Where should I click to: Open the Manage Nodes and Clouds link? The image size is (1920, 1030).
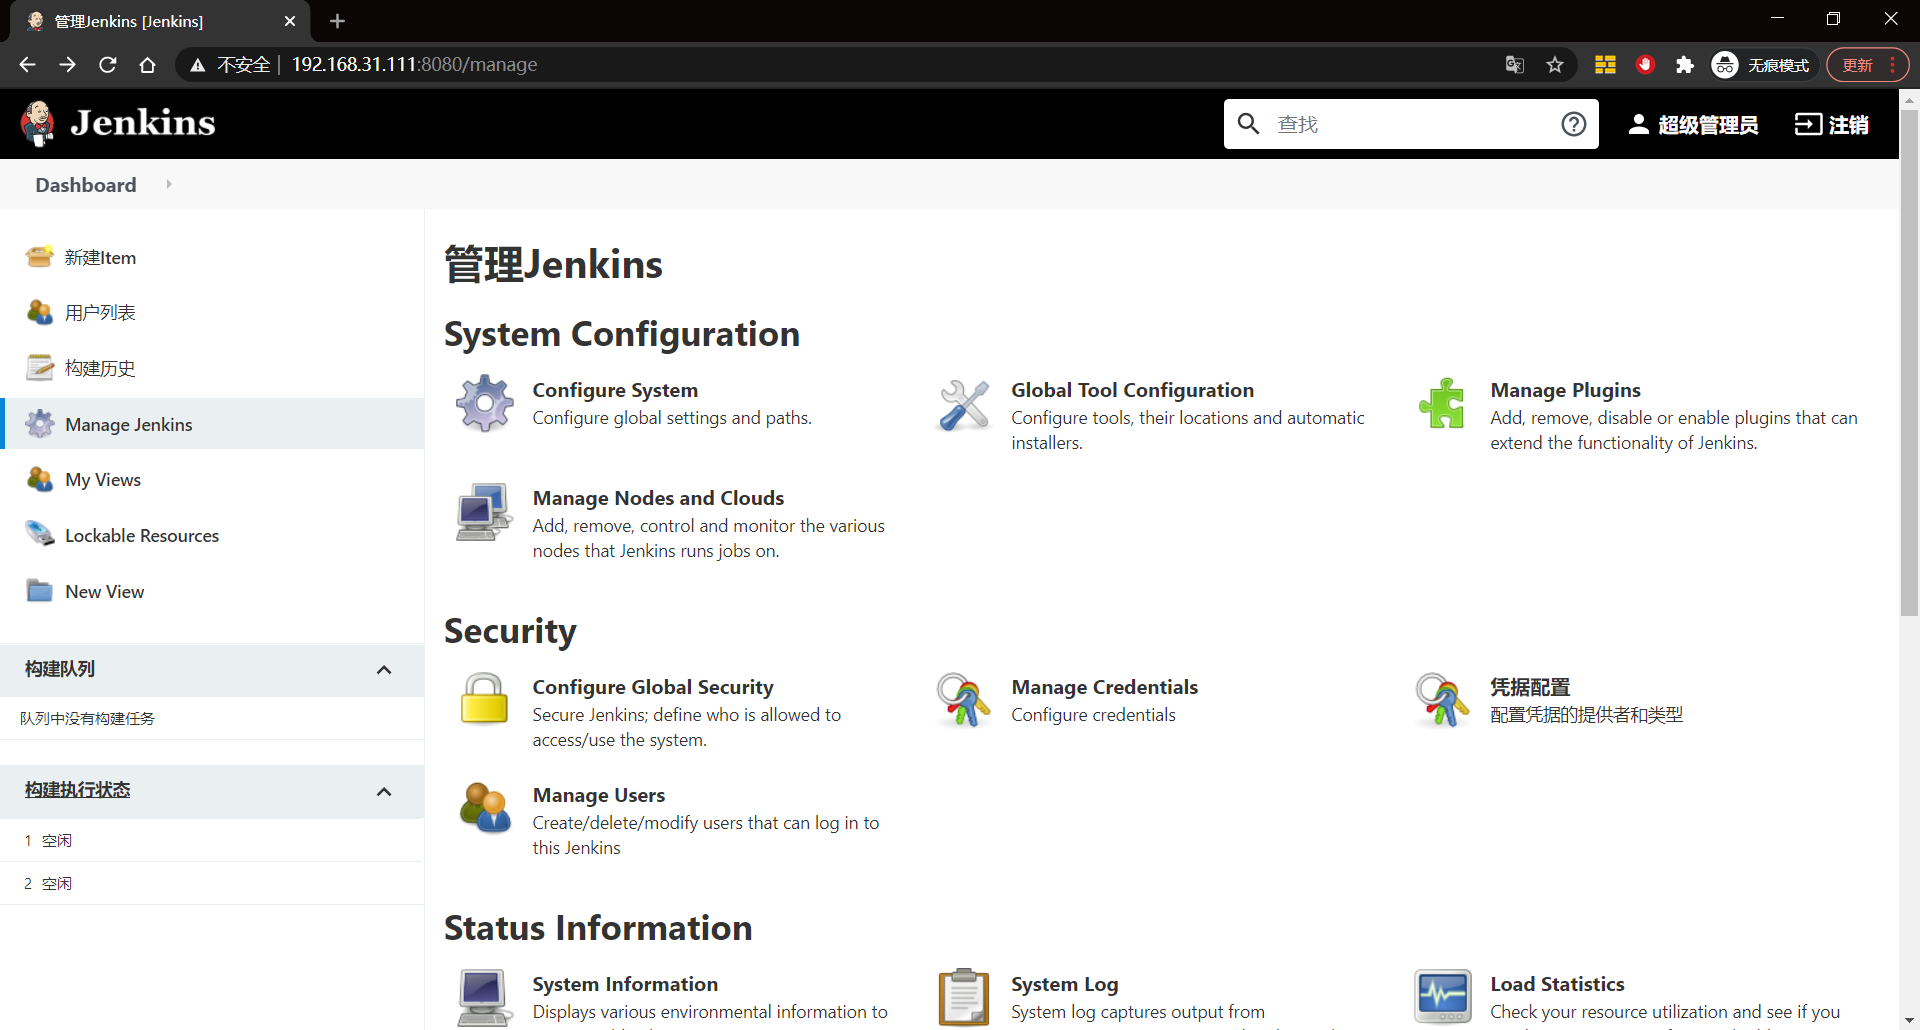(x=658, y=498)
